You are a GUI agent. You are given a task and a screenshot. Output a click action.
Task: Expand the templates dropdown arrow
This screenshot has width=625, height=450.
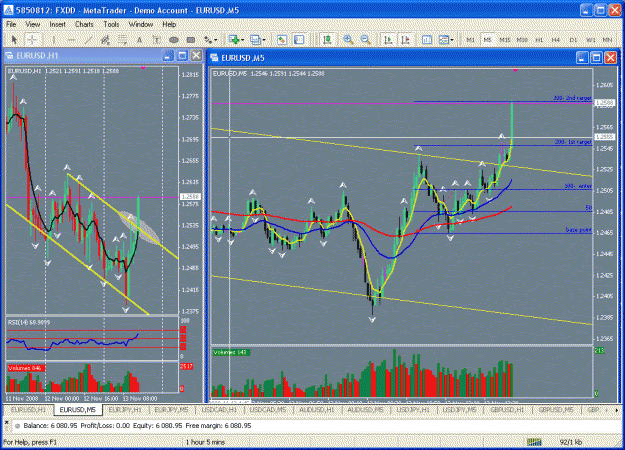(x=452, y=40)
